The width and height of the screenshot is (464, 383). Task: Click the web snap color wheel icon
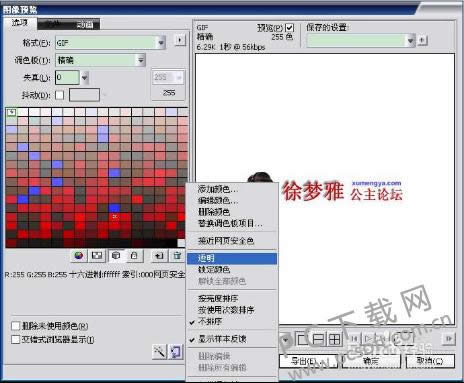pos(79,256)
